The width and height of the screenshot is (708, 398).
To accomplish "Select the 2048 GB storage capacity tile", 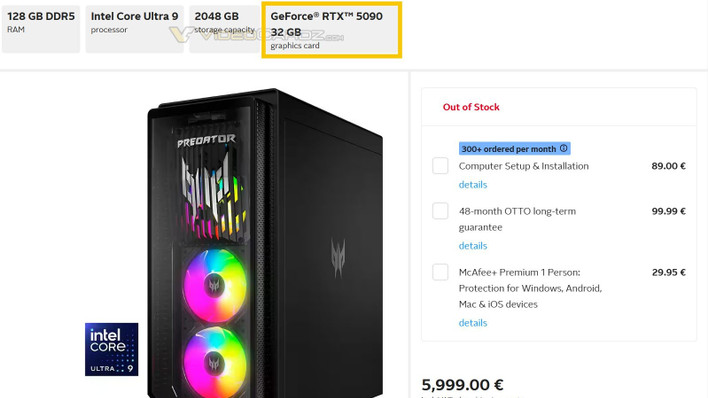I will [x=225, y=29].
